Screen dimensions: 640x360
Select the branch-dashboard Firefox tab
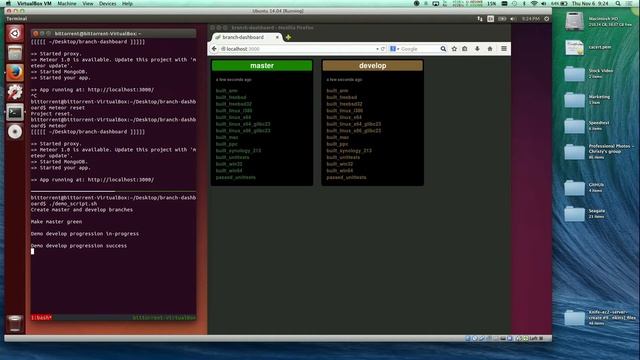pyautogui.click(x=247, y=37)
